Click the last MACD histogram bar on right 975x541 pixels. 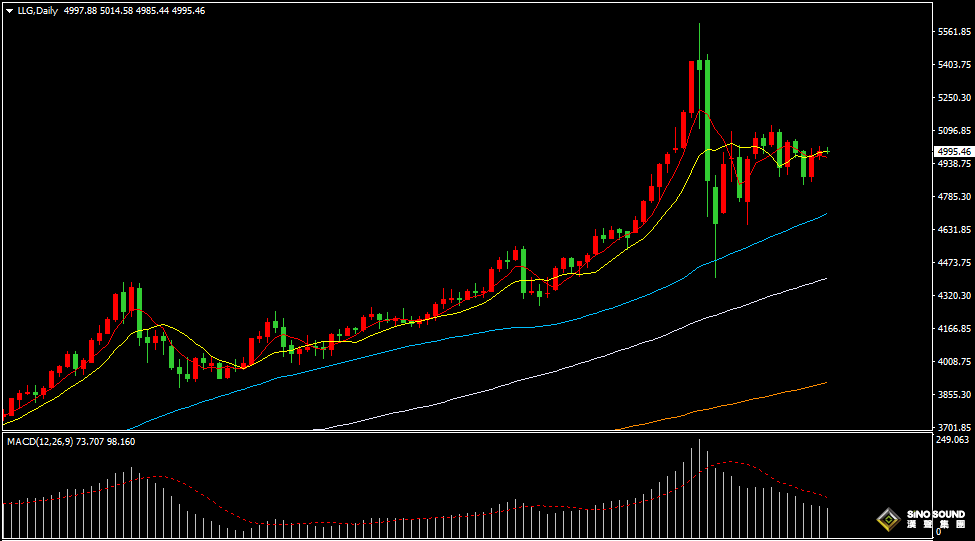click(x=828, y=520)
